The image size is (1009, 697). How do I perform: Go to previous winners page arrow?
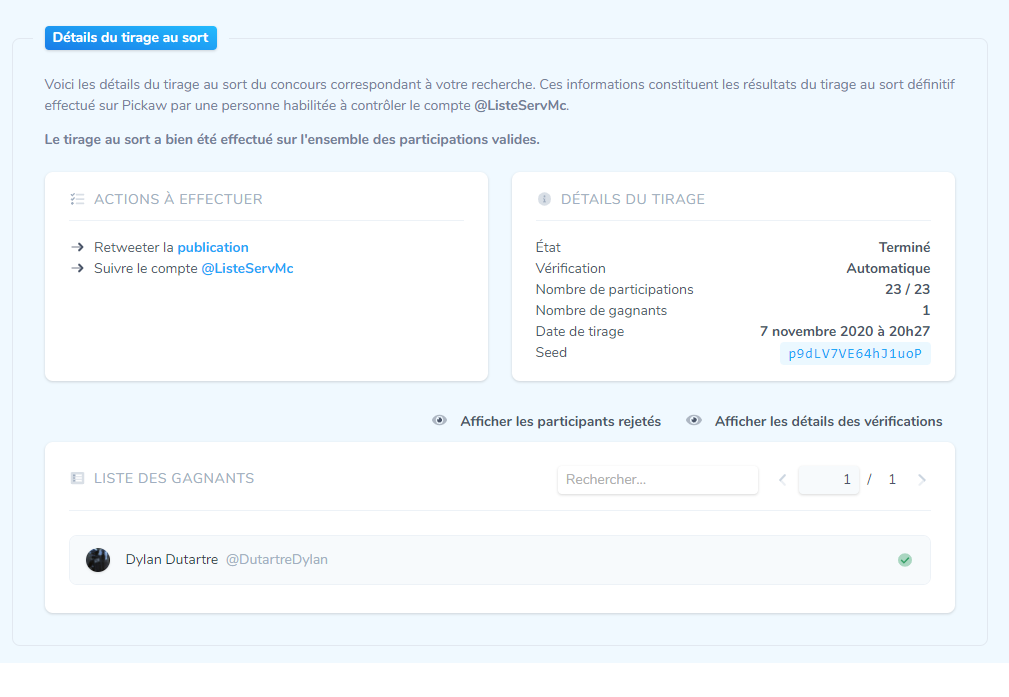click(x=782, y=479)
